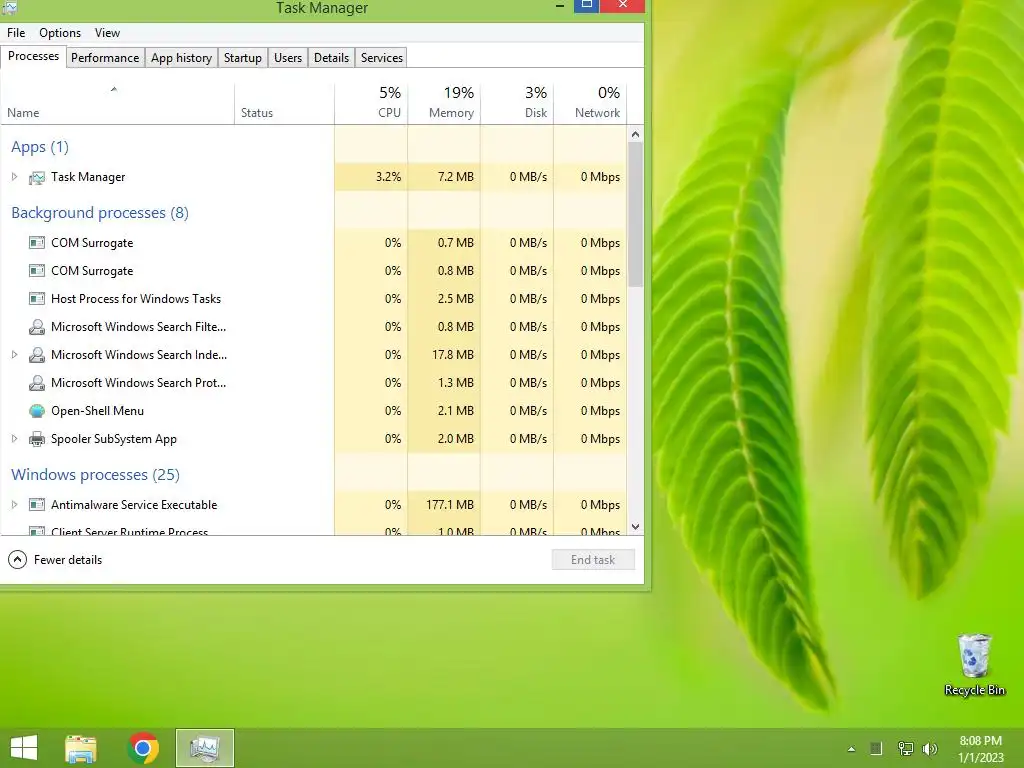Open the File menu

click(16, 33)
